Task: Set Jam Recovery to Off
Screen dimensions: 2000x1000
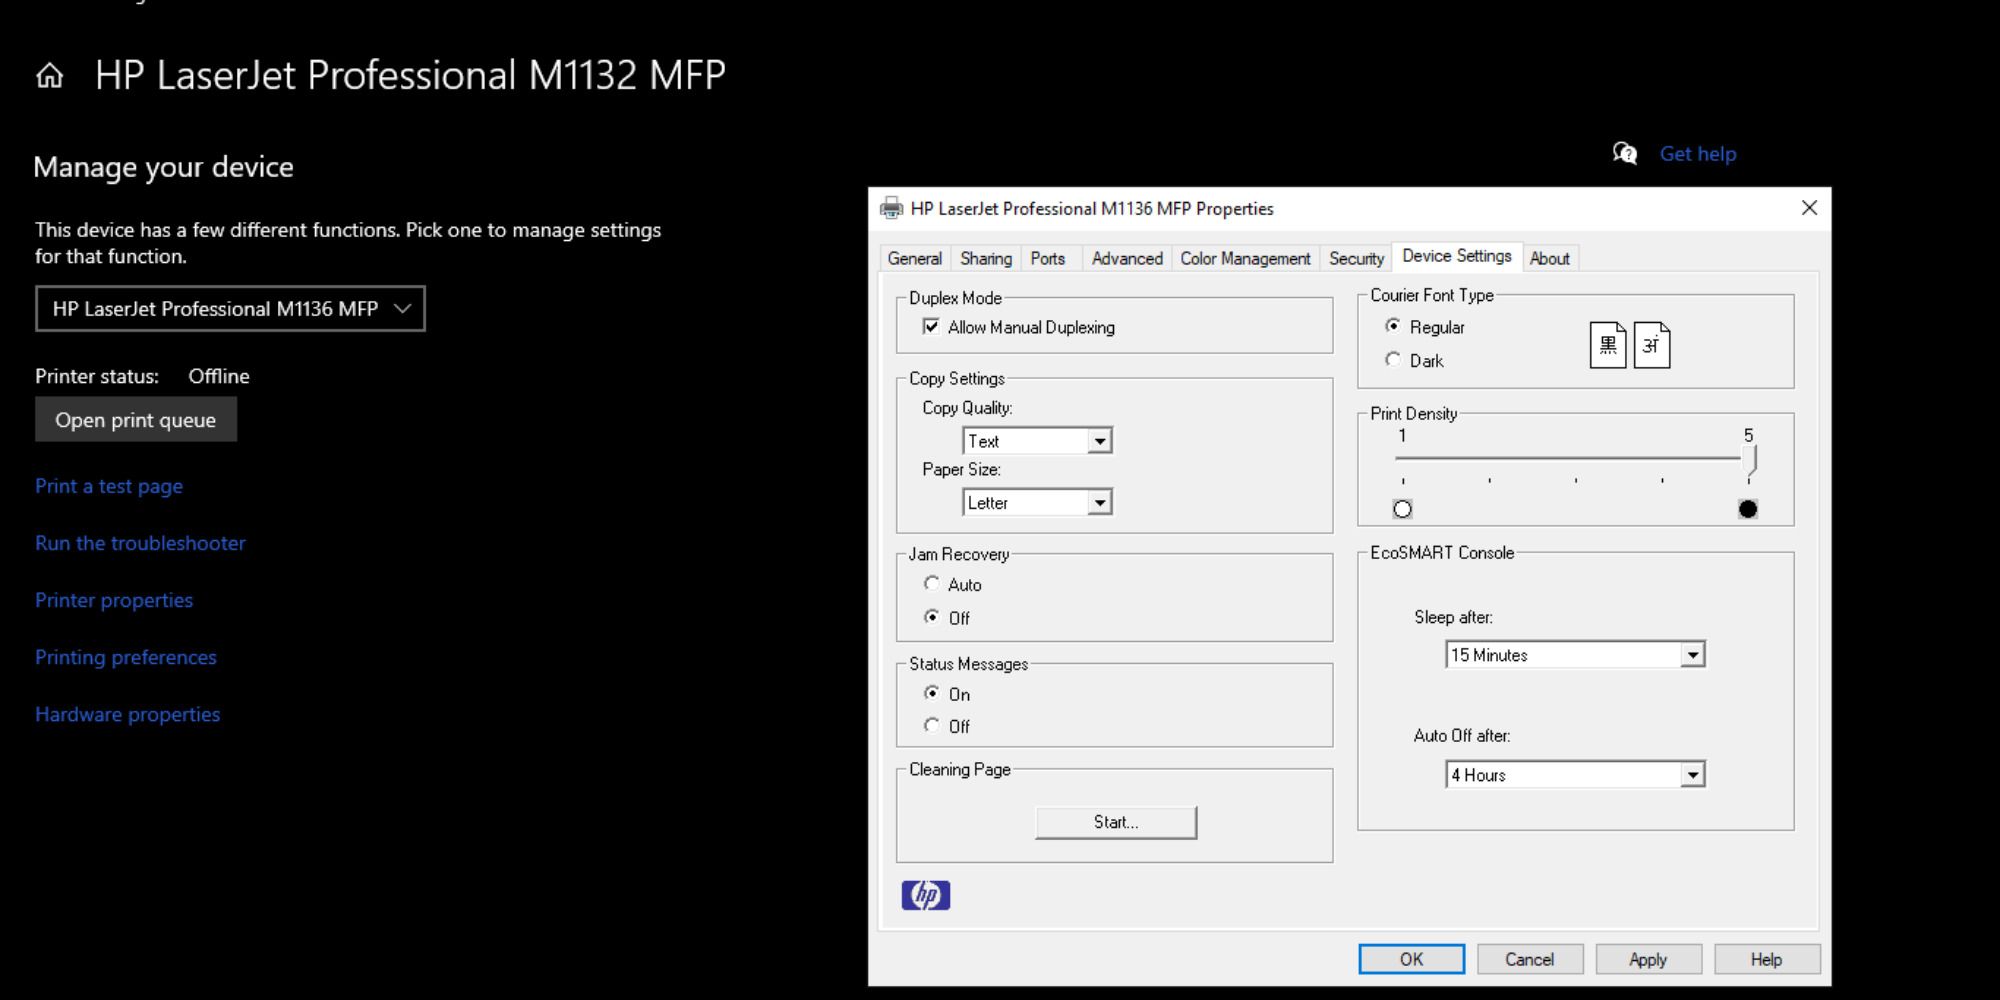Action: pyautogui.click(x=931, y=617)
